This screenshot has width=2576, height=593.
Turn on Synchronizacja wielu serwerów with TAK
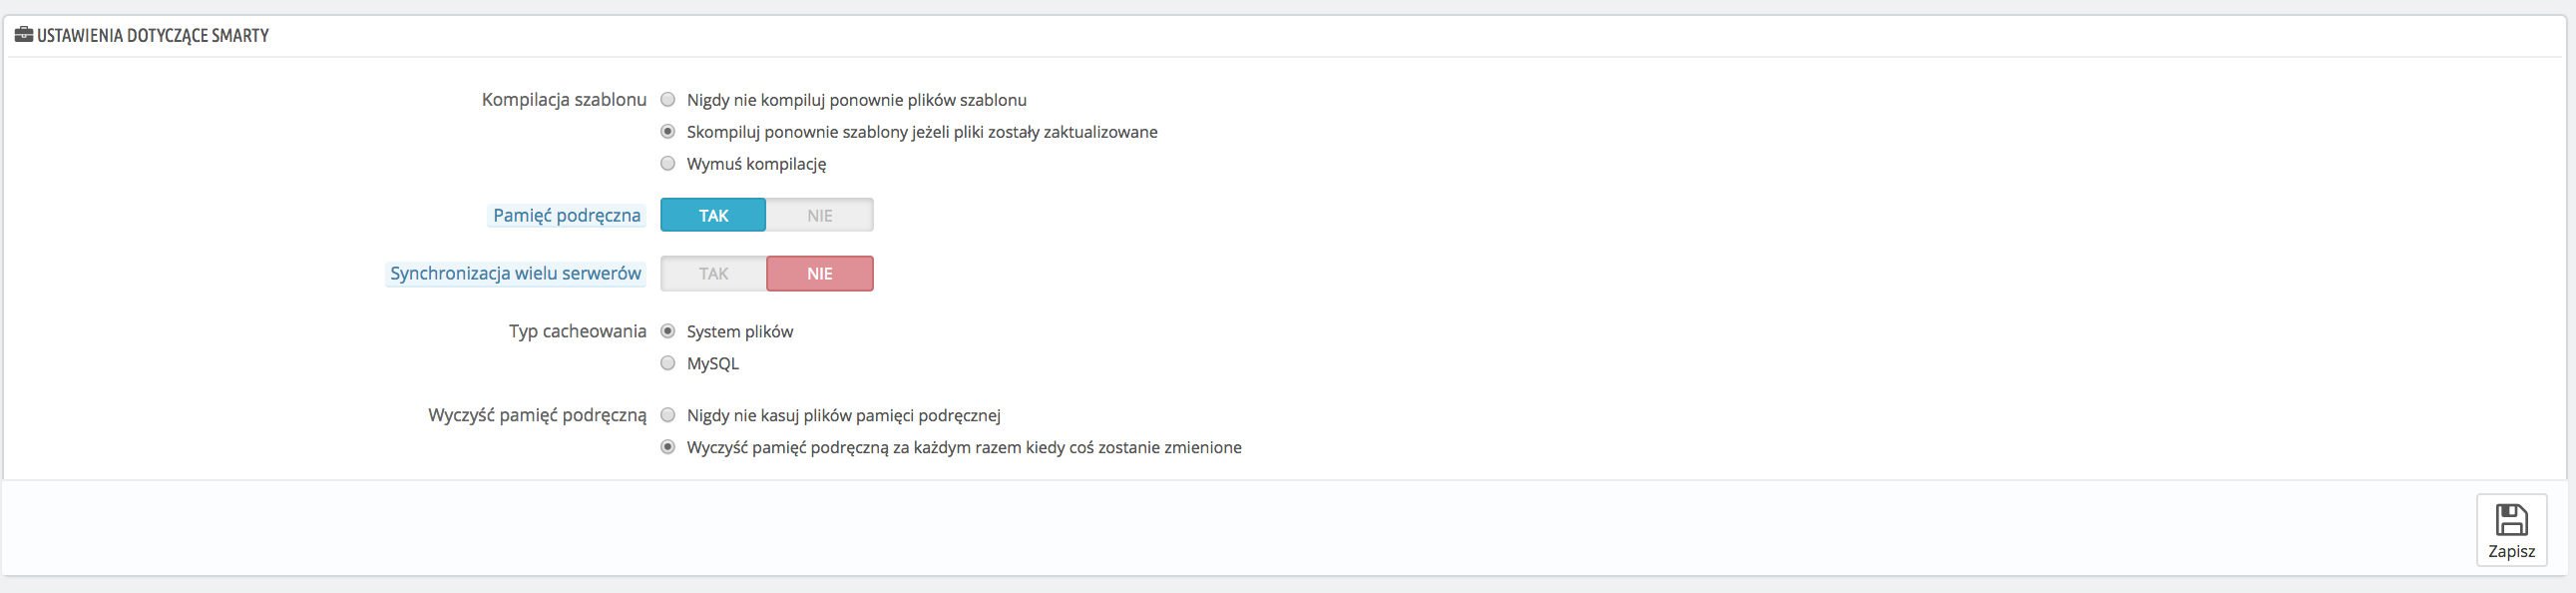pos(713,273)
